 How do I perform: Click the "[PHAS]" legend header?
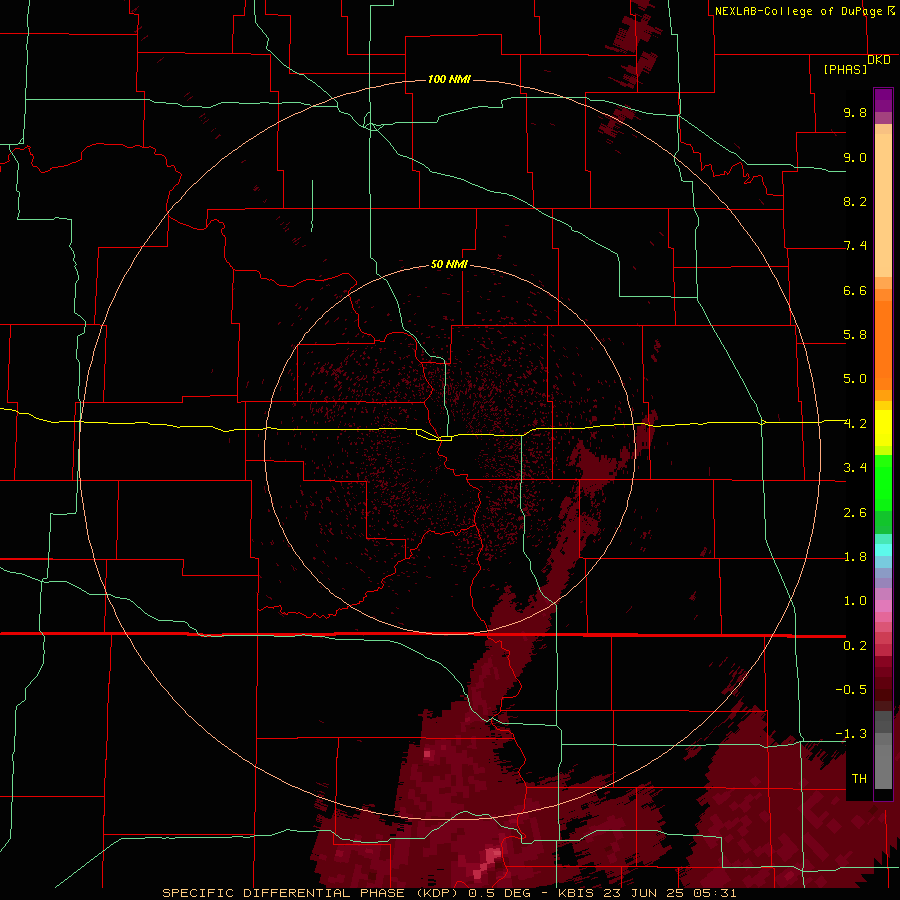(845, 69)
